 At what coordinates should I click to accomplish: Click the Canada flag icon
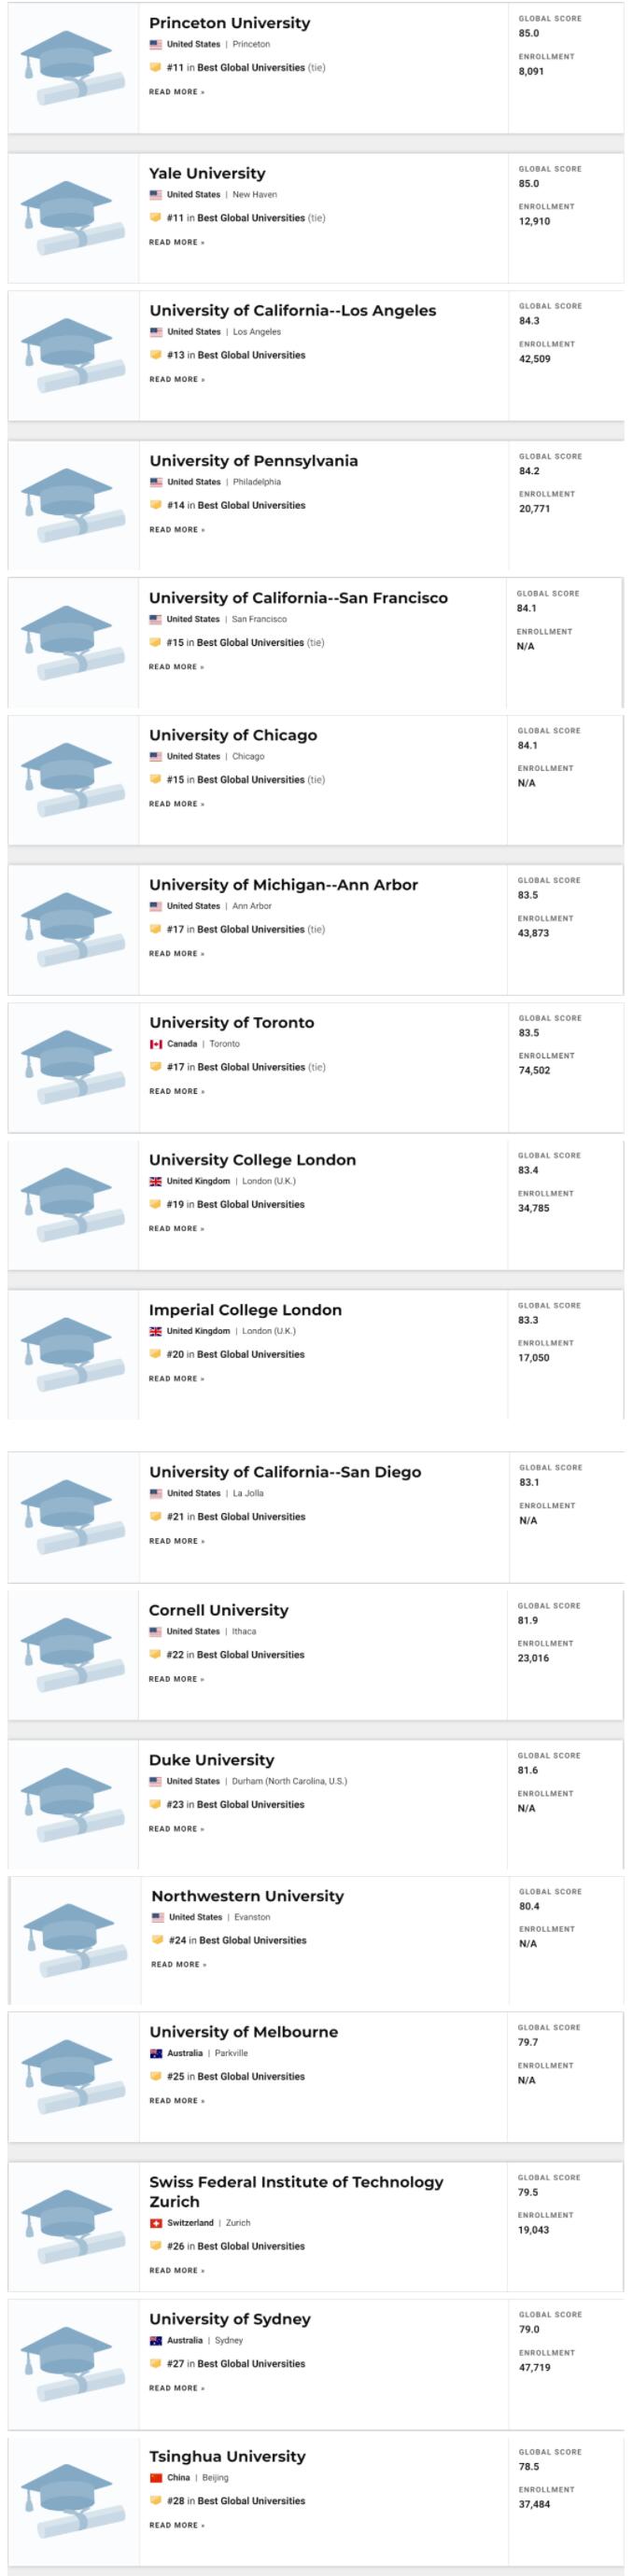coord(155,1044)
